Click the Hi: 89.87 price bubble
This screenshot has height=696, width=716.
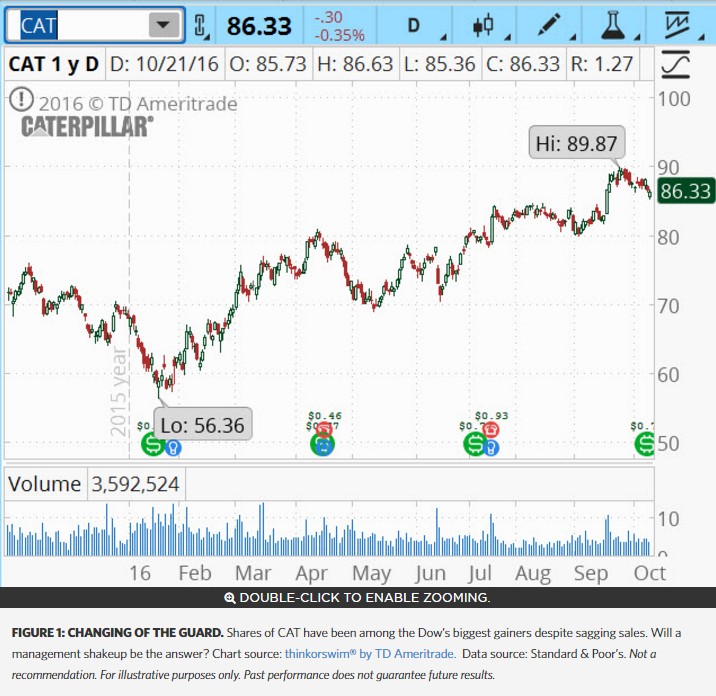click(x=577, y=143)
